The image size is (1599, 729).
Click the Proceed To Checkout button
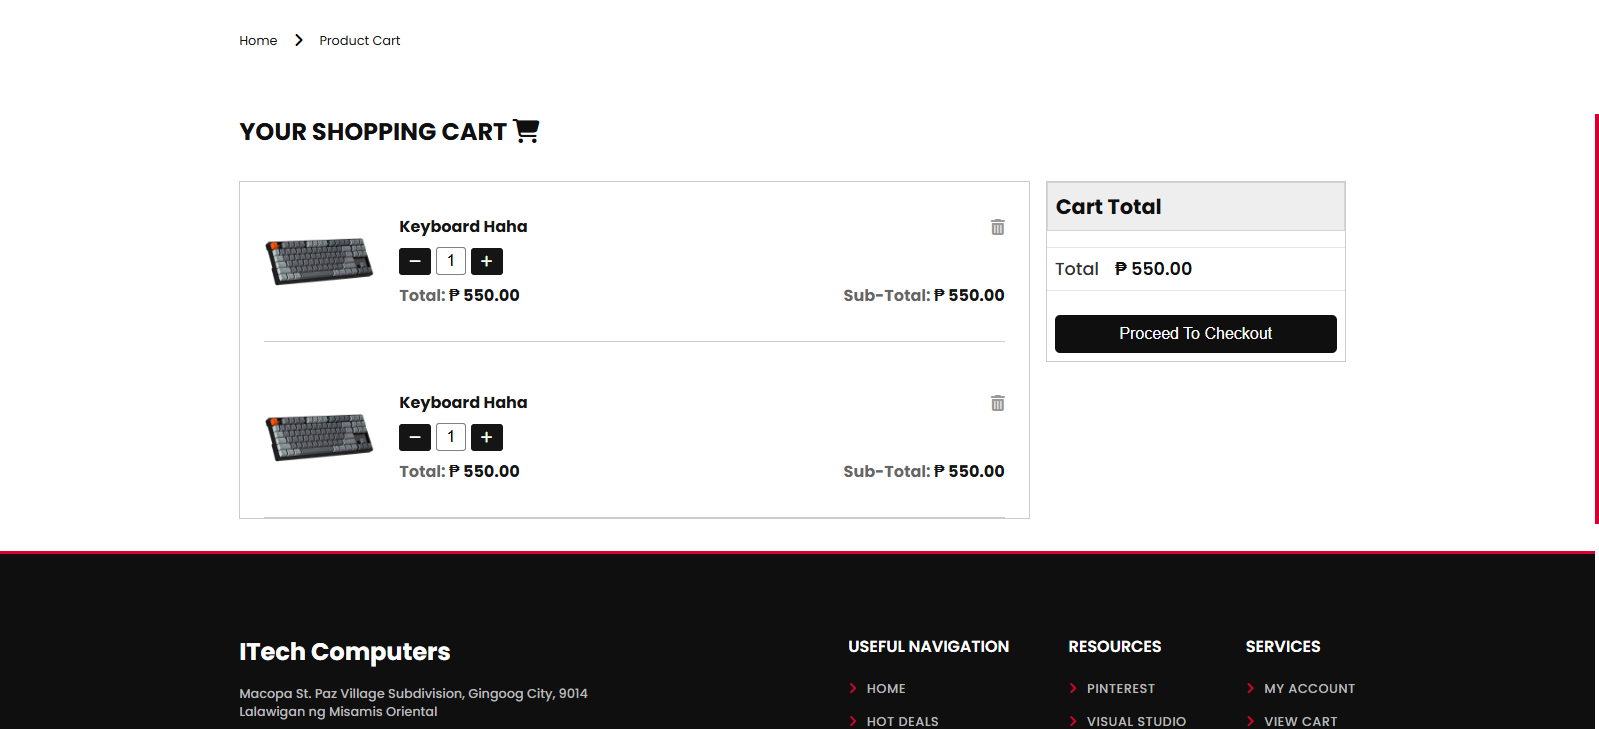(1195, 334)
